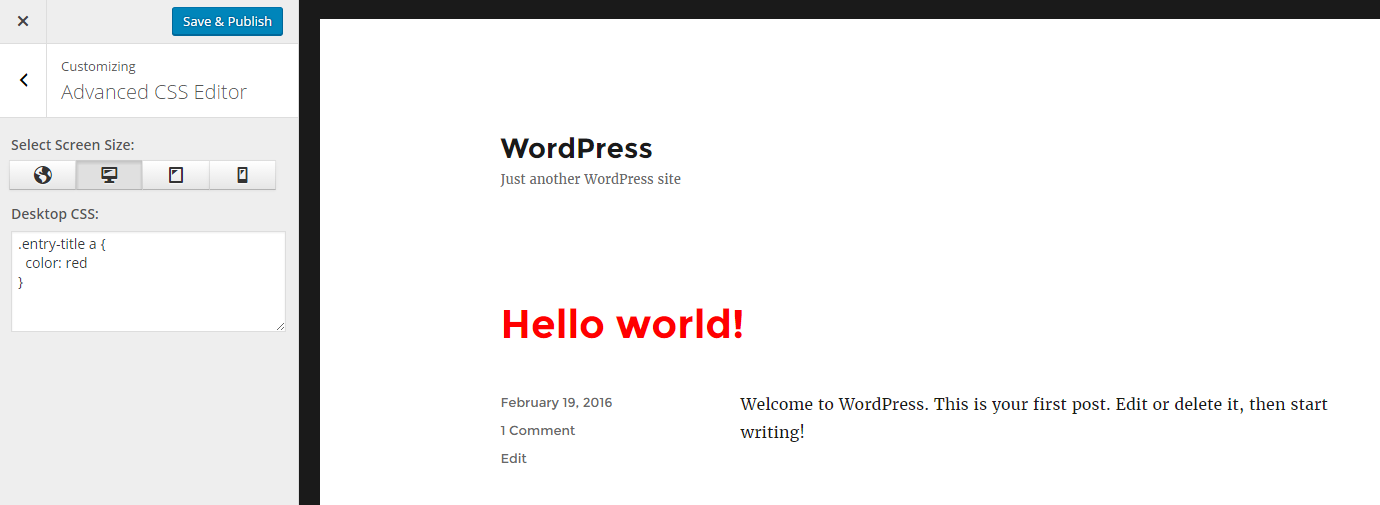
Task: Click inside the Desktop CSS text area
Action: point(148,282)
